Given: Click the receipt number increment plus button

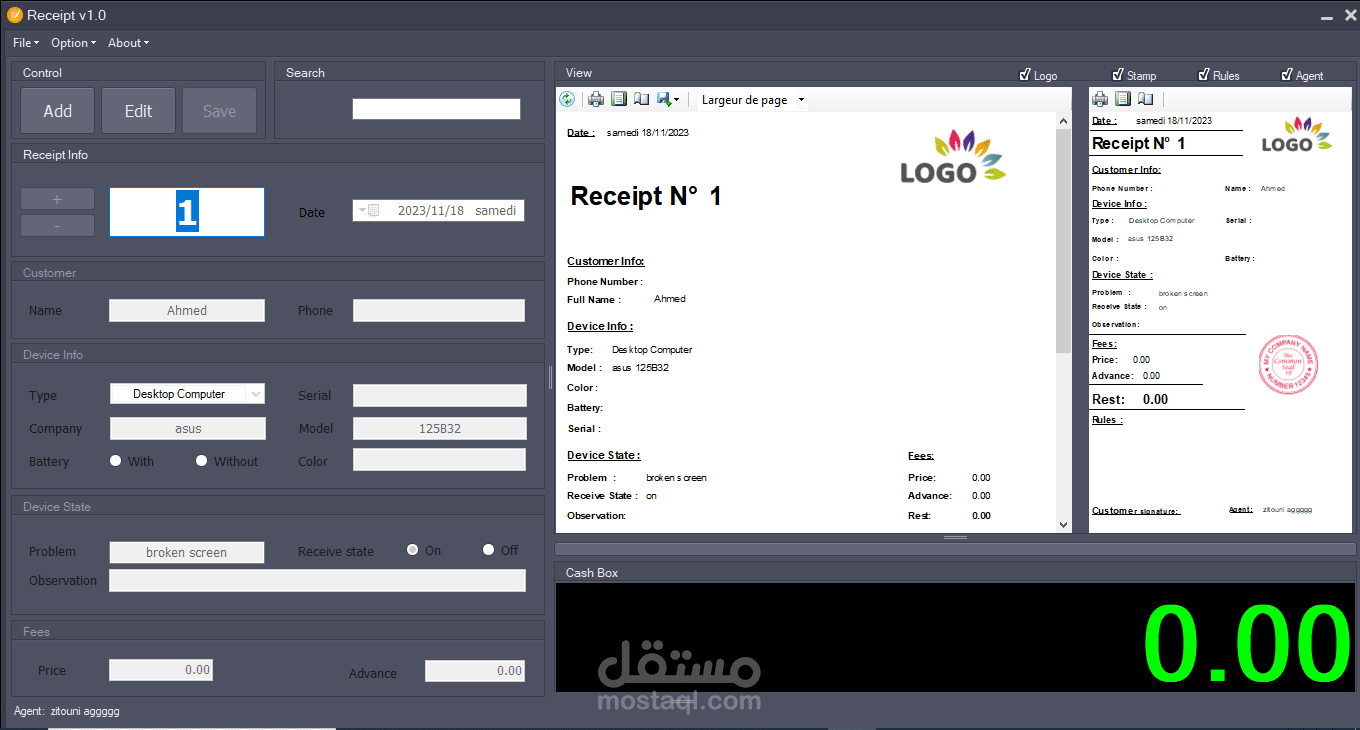Looking at the screenshot, I should (x=57, y=198).
